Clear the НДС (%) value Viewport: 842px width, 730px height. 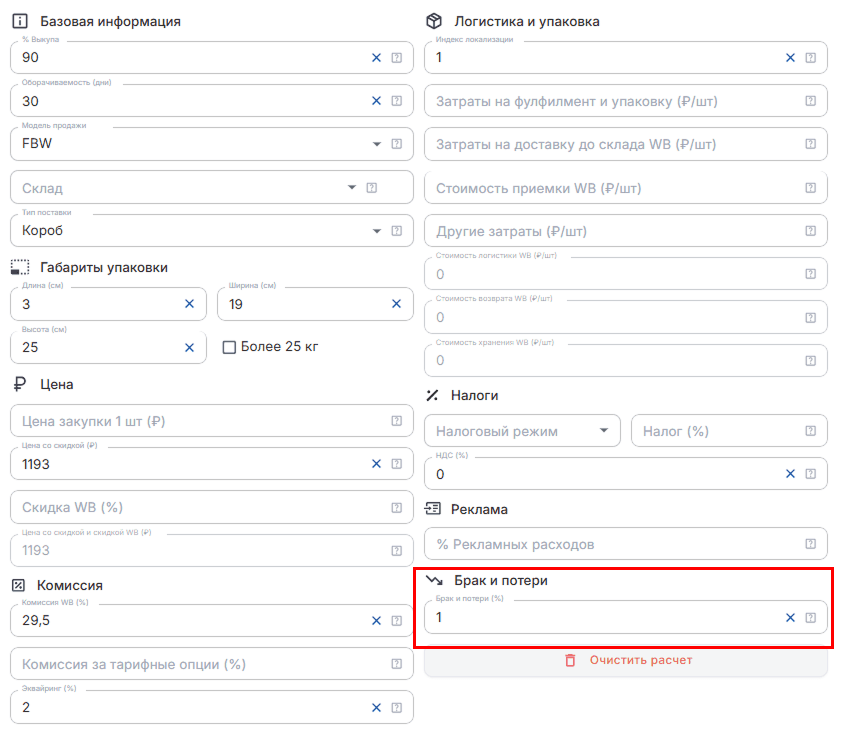point(790,474)
